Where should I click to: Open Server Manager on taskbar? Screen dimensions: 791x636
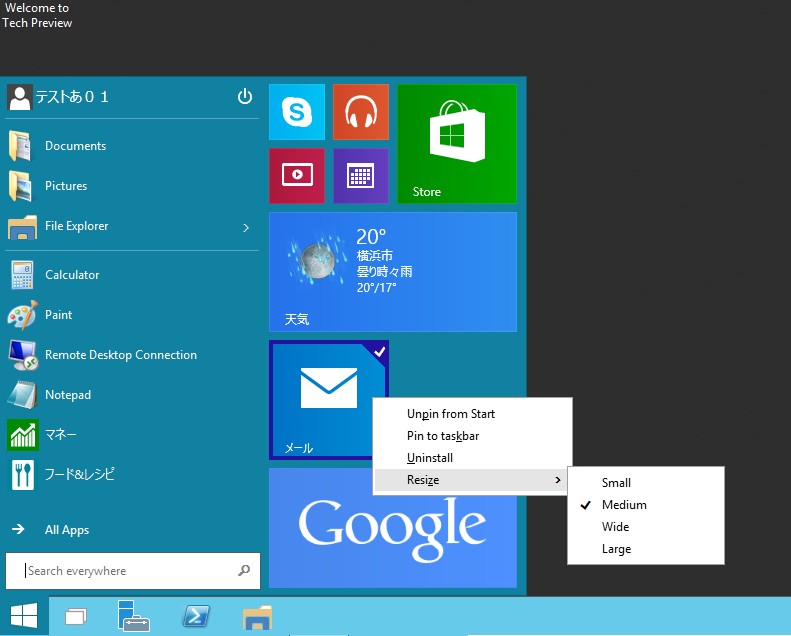tap(133, 616)
